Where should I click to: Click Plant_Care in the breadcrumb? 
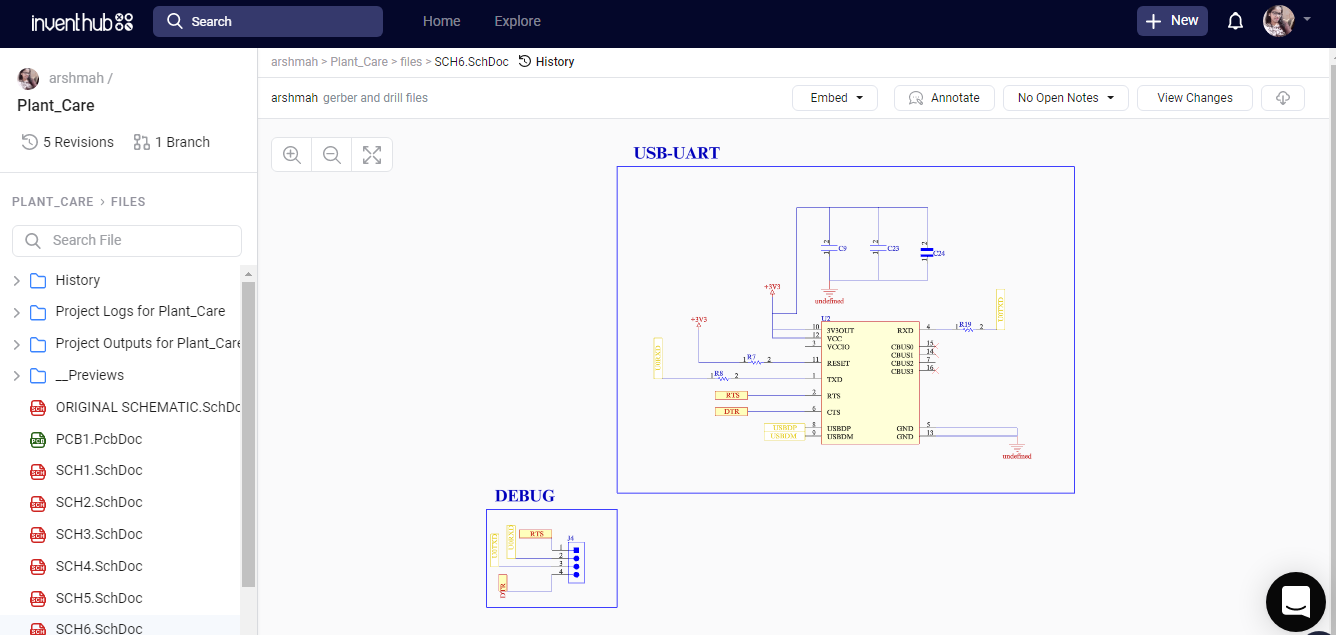click(x=359, y=62)
